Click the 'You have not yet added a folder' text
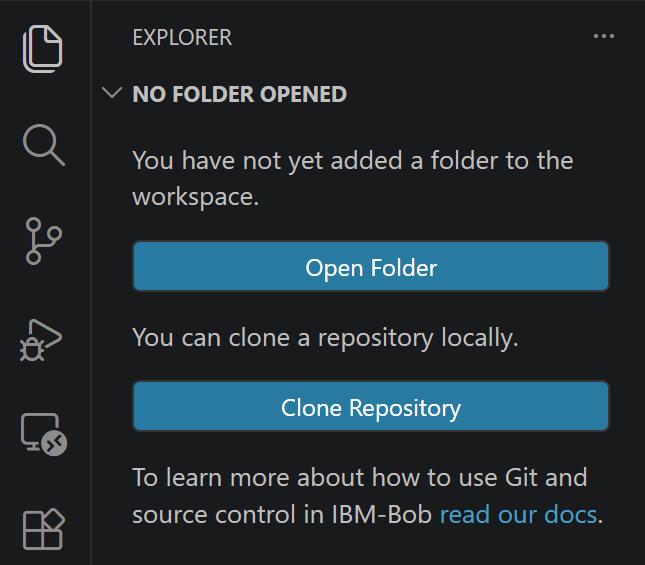The width and height of the screenshot is (645, 565). pos(353,178)
